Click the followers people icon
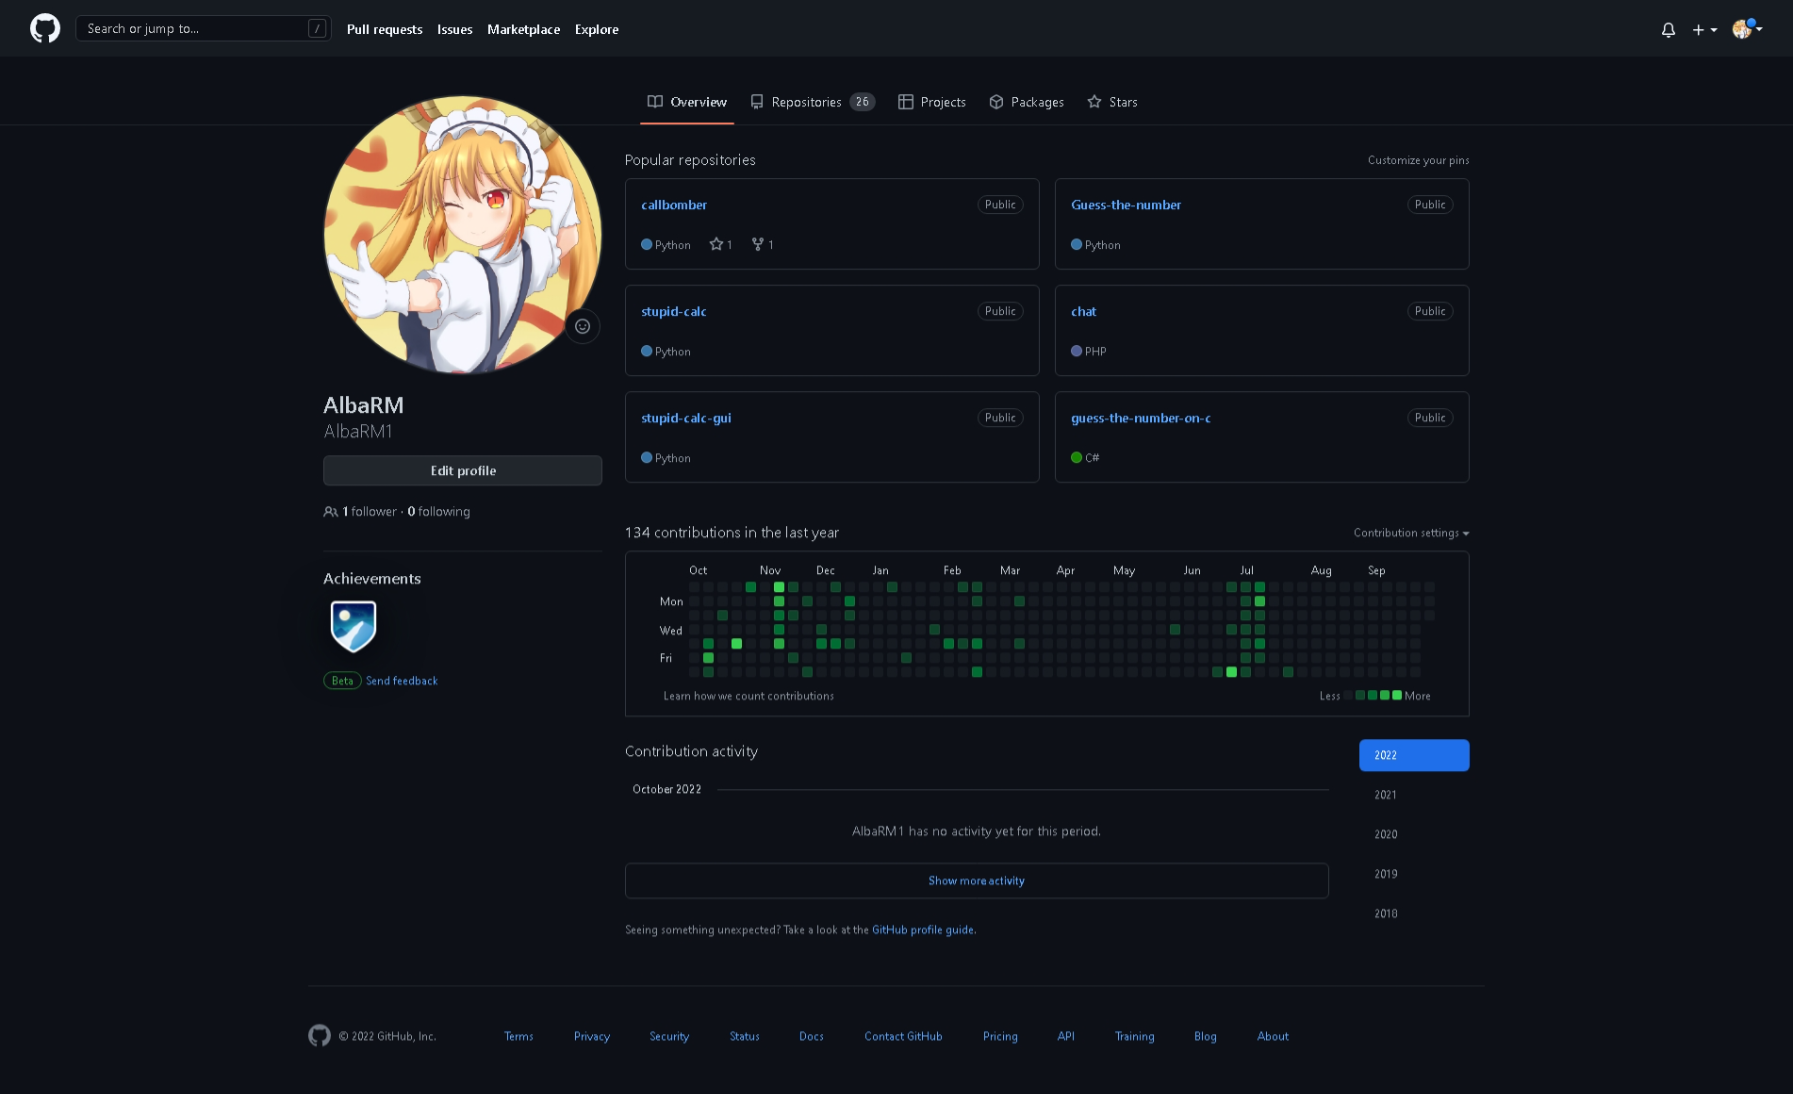This screenshot has width=1793, height=1094. pyautogui.click(x=330, y=512)
